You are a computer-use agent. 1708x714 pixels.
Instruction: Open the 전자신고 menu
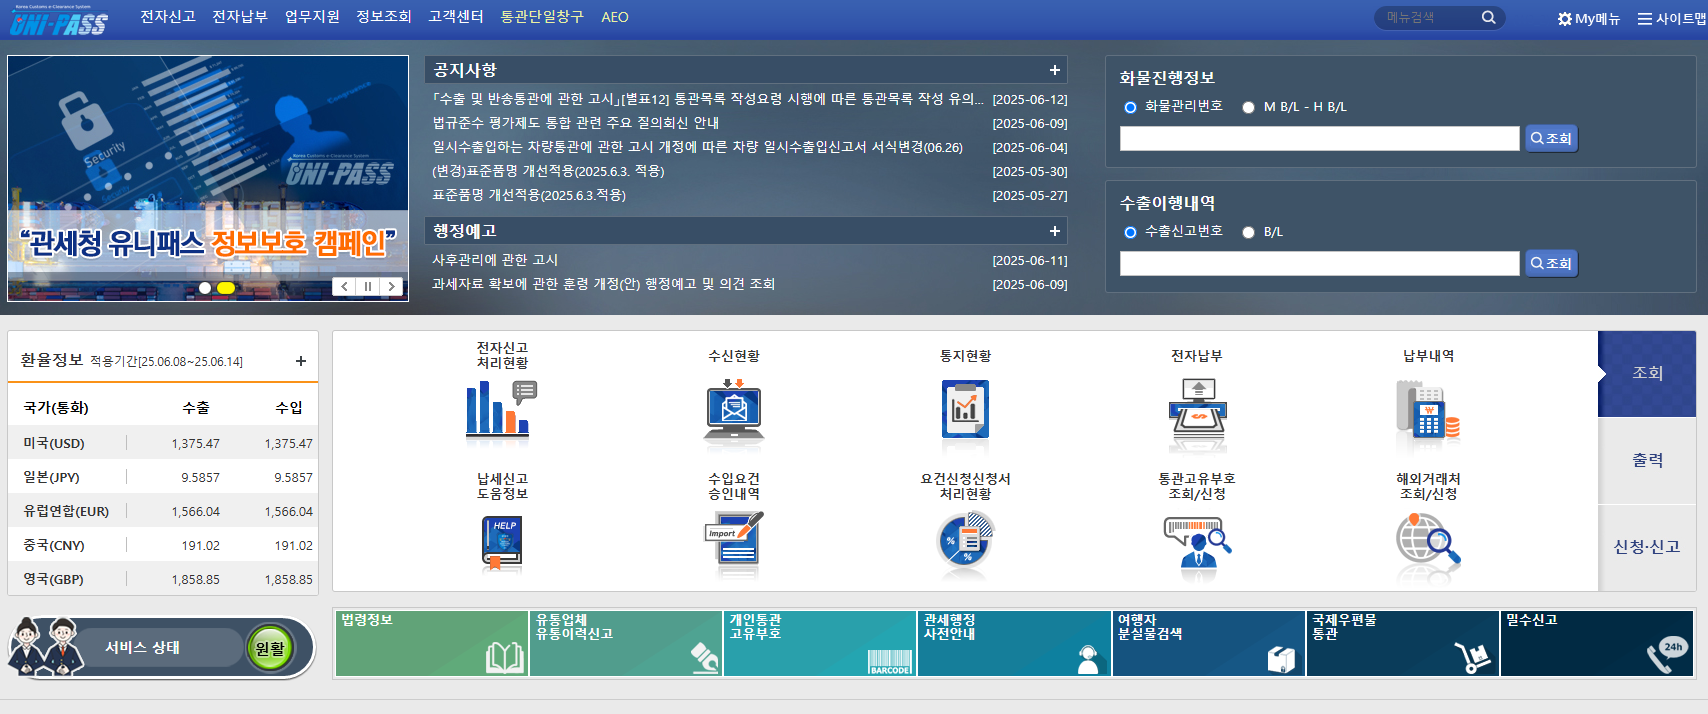pyautogui.click(x=168, y=17)
